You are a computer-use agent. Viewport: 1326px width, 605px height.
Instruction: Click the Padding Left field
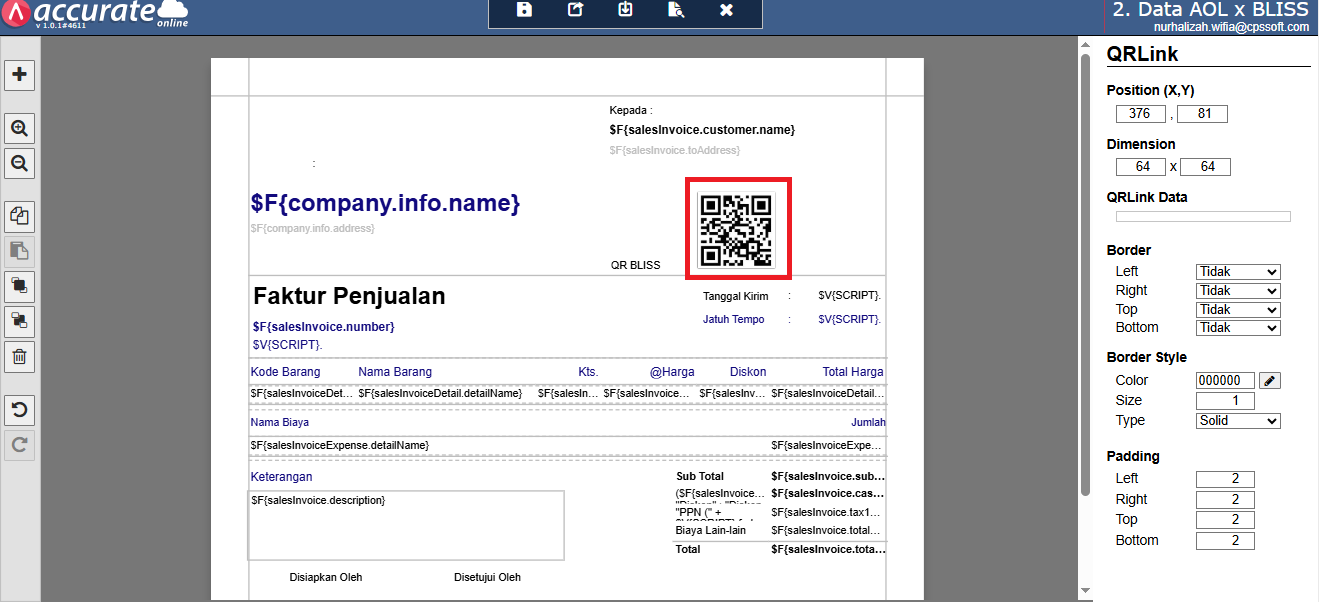1225,479
